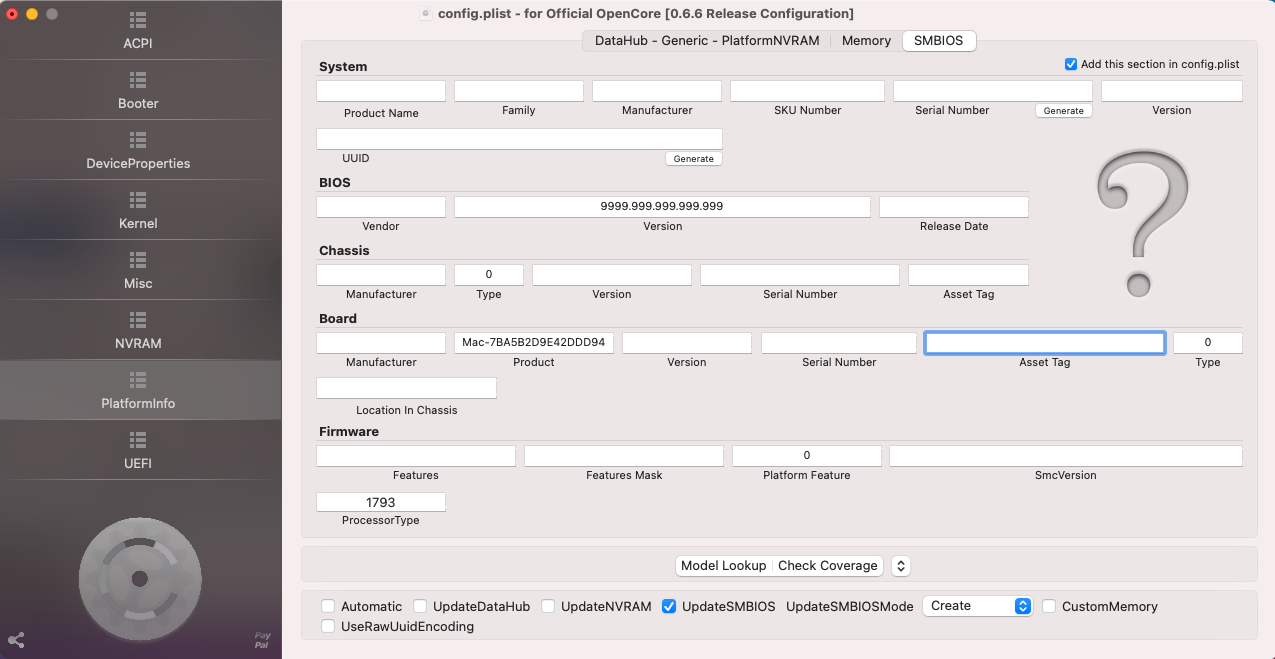The height and width of the screenshot is (659, 1275).
Task: Enable the UseRawUuidEncoding checkbox
Action: click(x=328, y=626)
